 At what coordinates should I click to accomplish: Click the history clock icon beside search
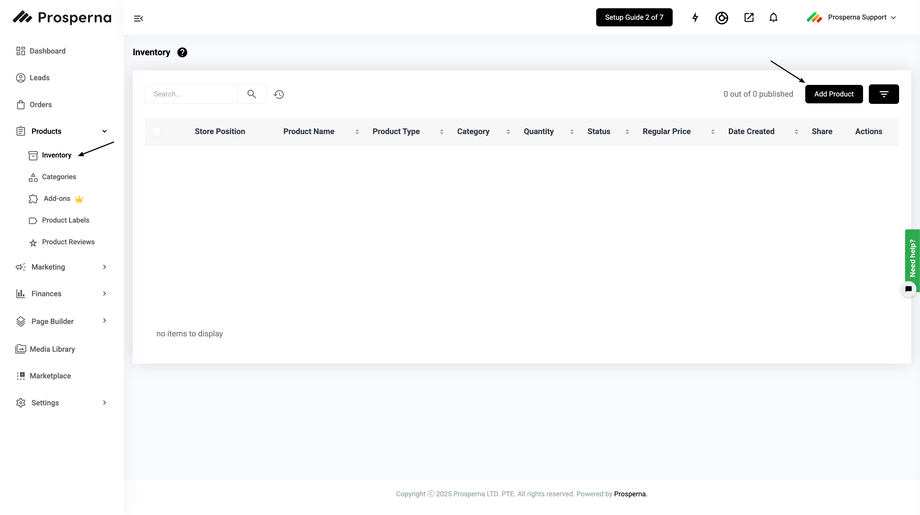[279, 94]
